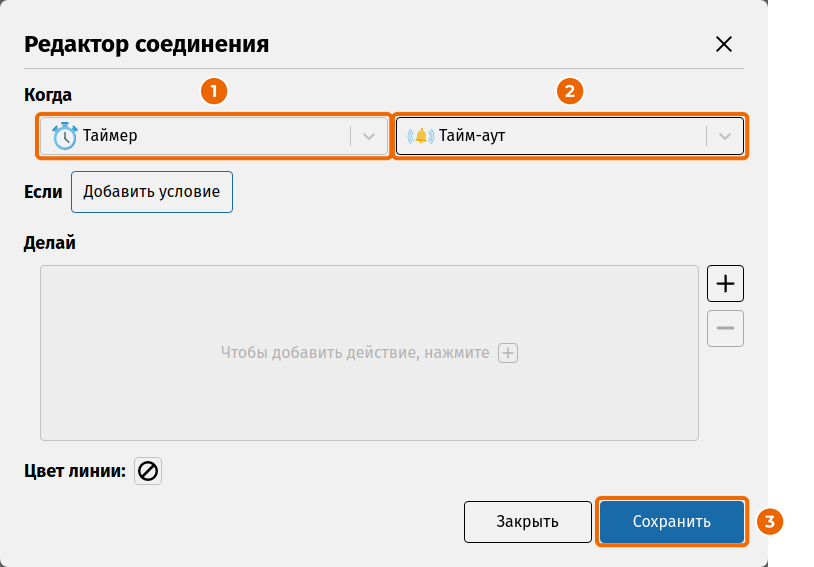Image resolution: width=814 pixels, height=567 pixels.
Task: Click the Цвет линии label
Action: pos(75,471)
